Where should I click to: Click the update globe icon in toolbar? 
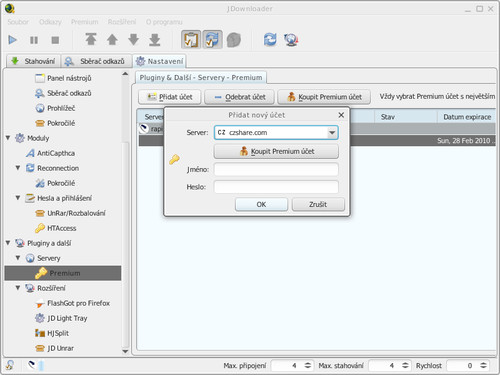click(x=291, y=40)
